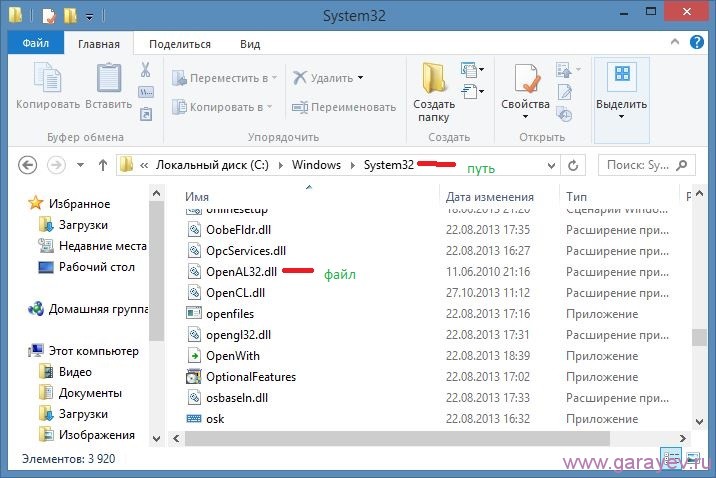
Task: Create a new folder (Создать папку)
Action: click(433, 93)
